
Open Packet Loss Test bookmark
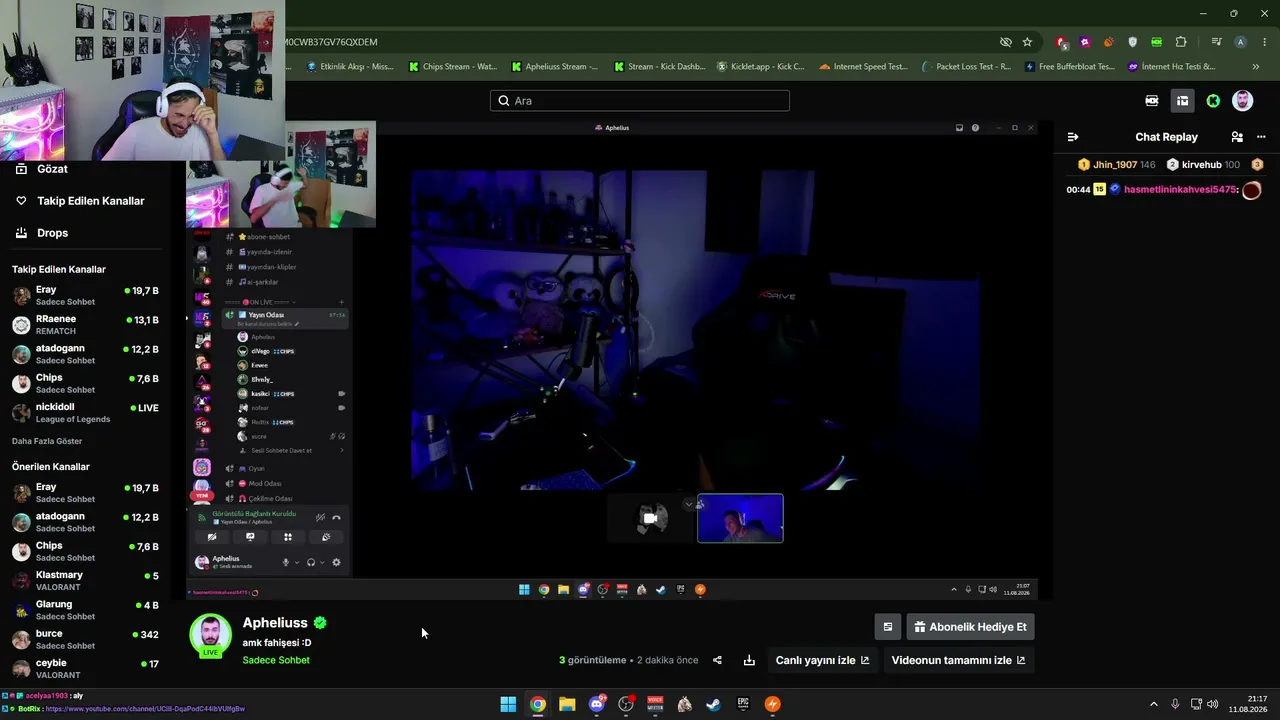pyautogui.click(x=966, y=67)
